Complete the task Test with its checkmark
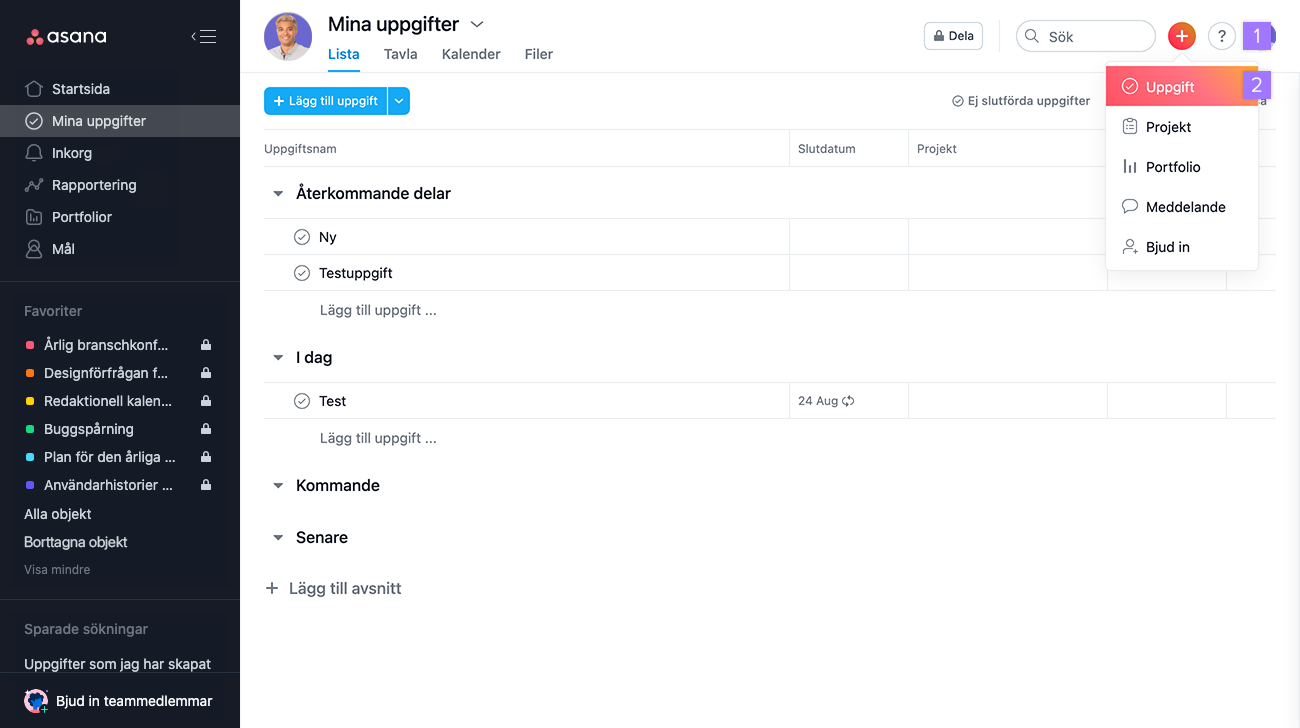 [302, 401]
